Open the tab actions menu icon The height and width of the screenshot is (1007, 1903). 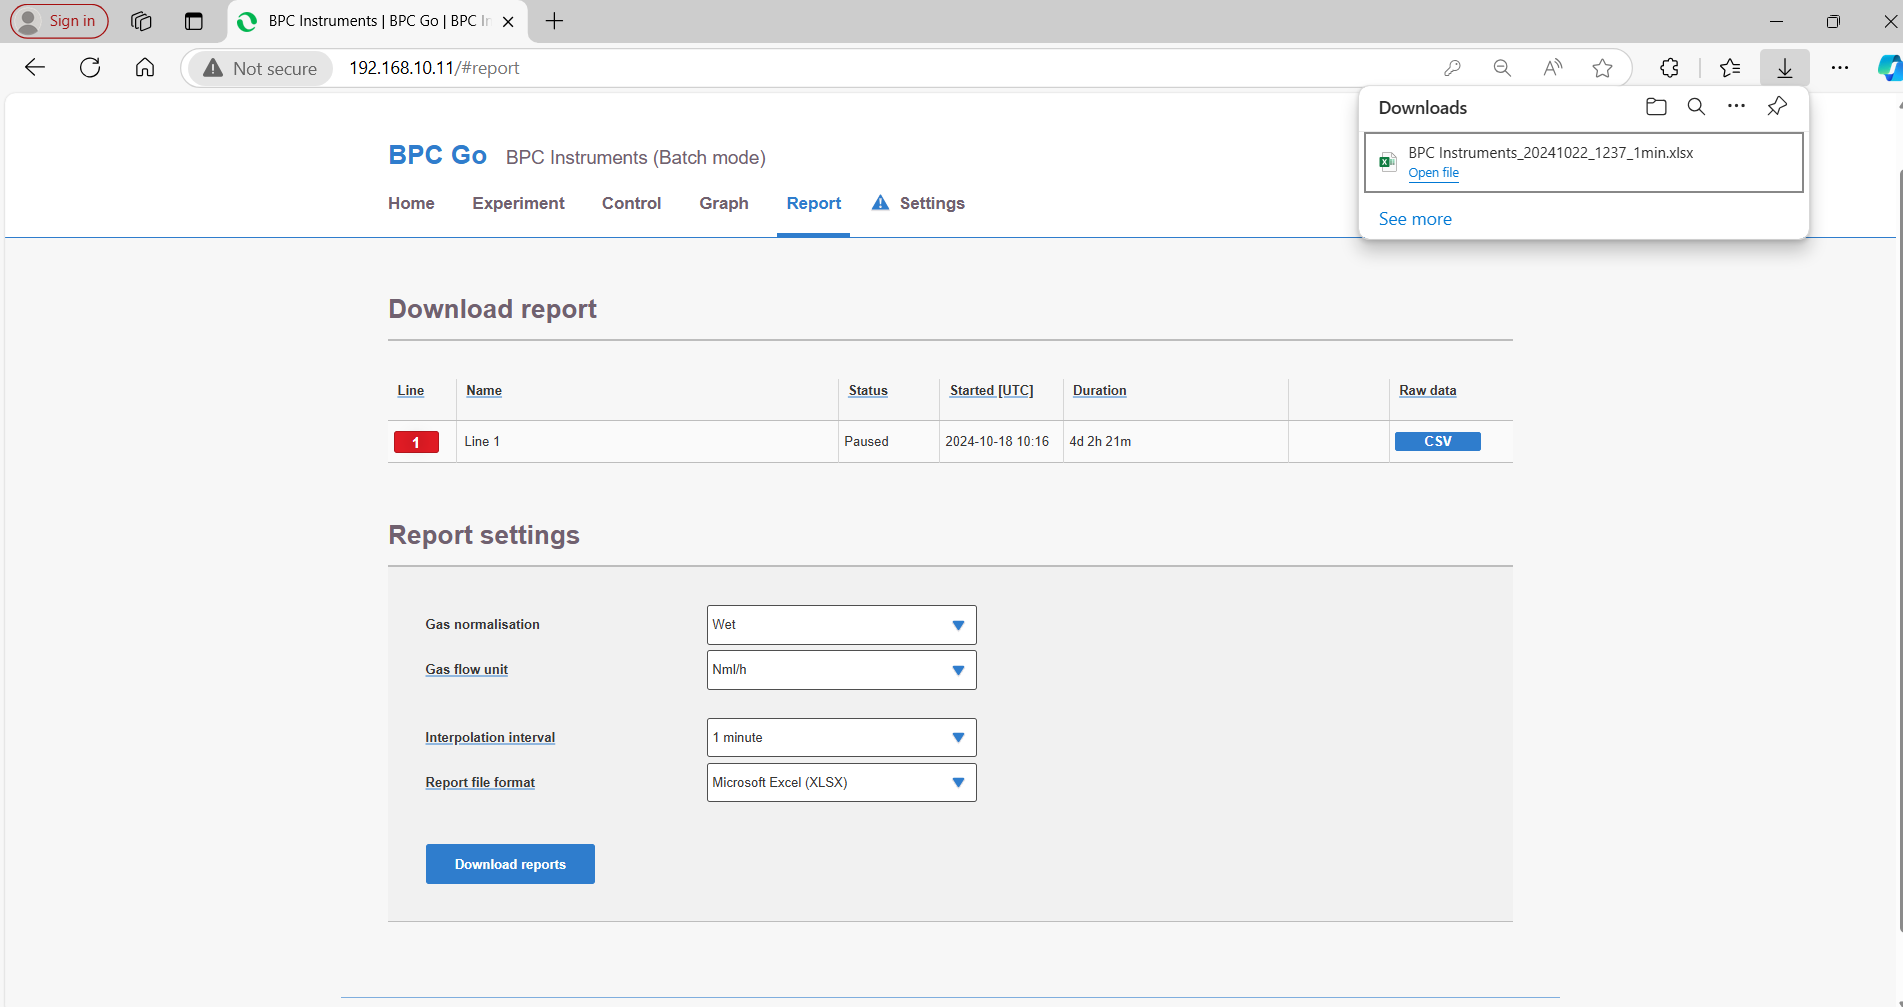click(194, 21)
